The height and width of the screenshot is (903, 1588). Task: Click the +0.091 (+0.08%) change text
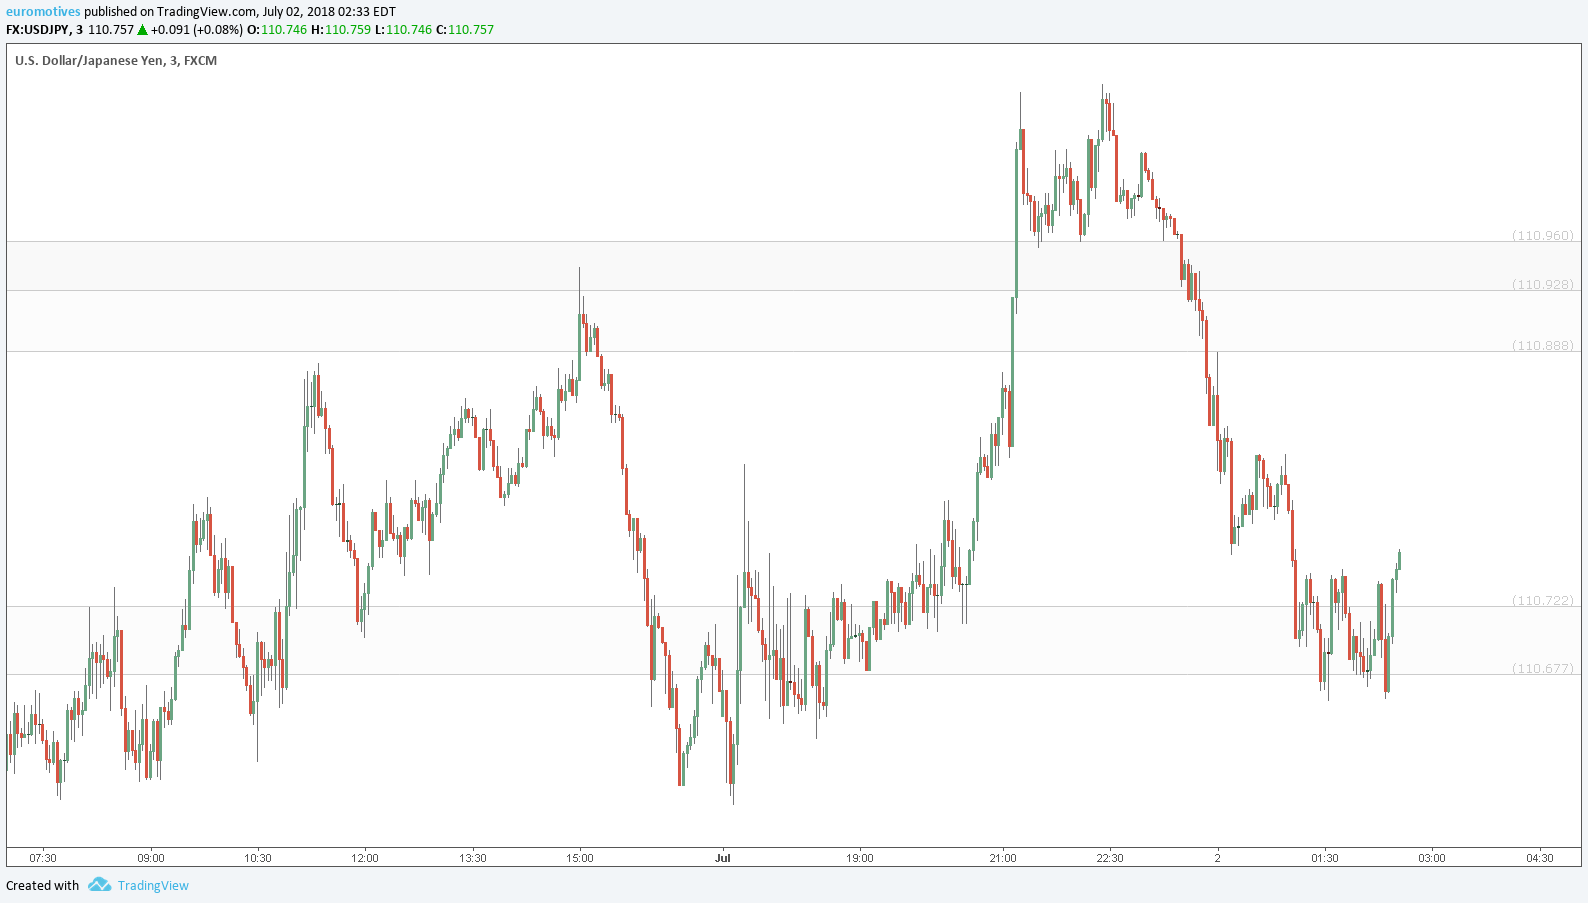[197, 30]
